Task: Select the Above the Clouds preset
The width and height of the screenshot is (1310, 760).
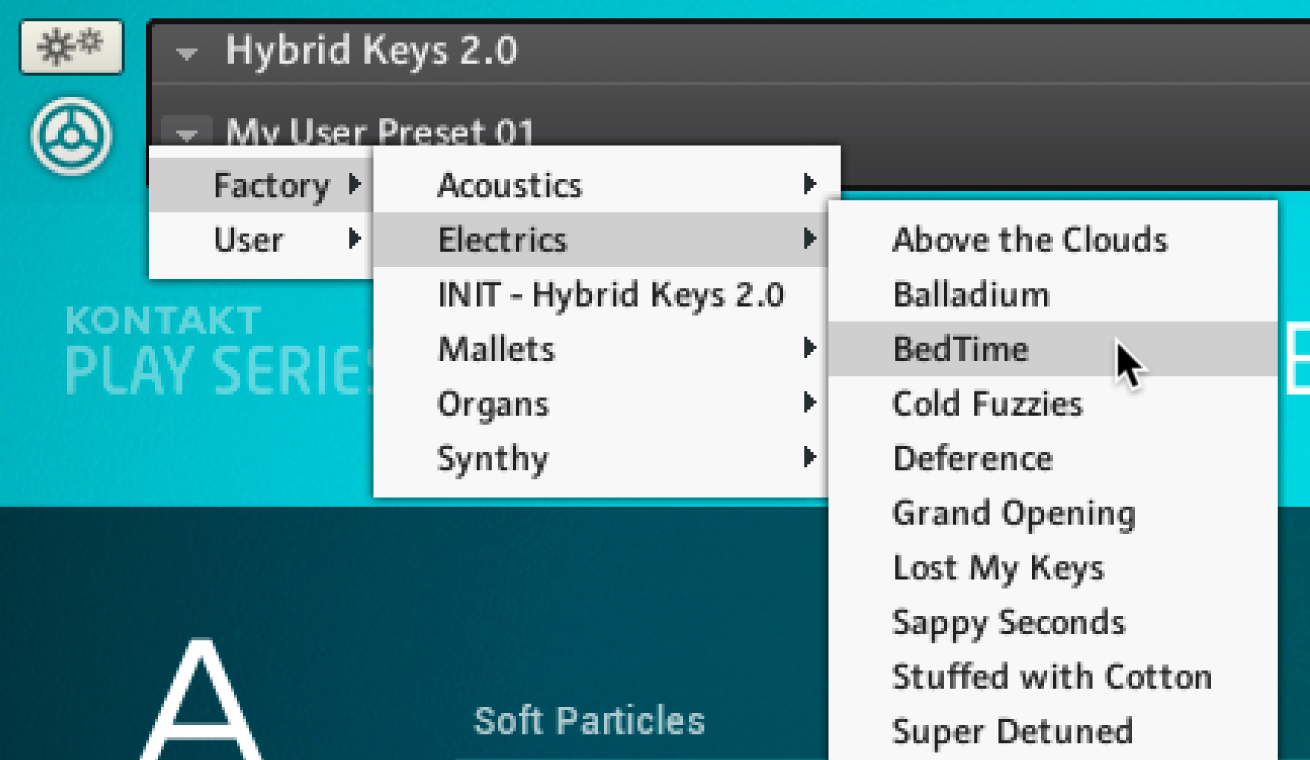Action: tap(1029, 241)
